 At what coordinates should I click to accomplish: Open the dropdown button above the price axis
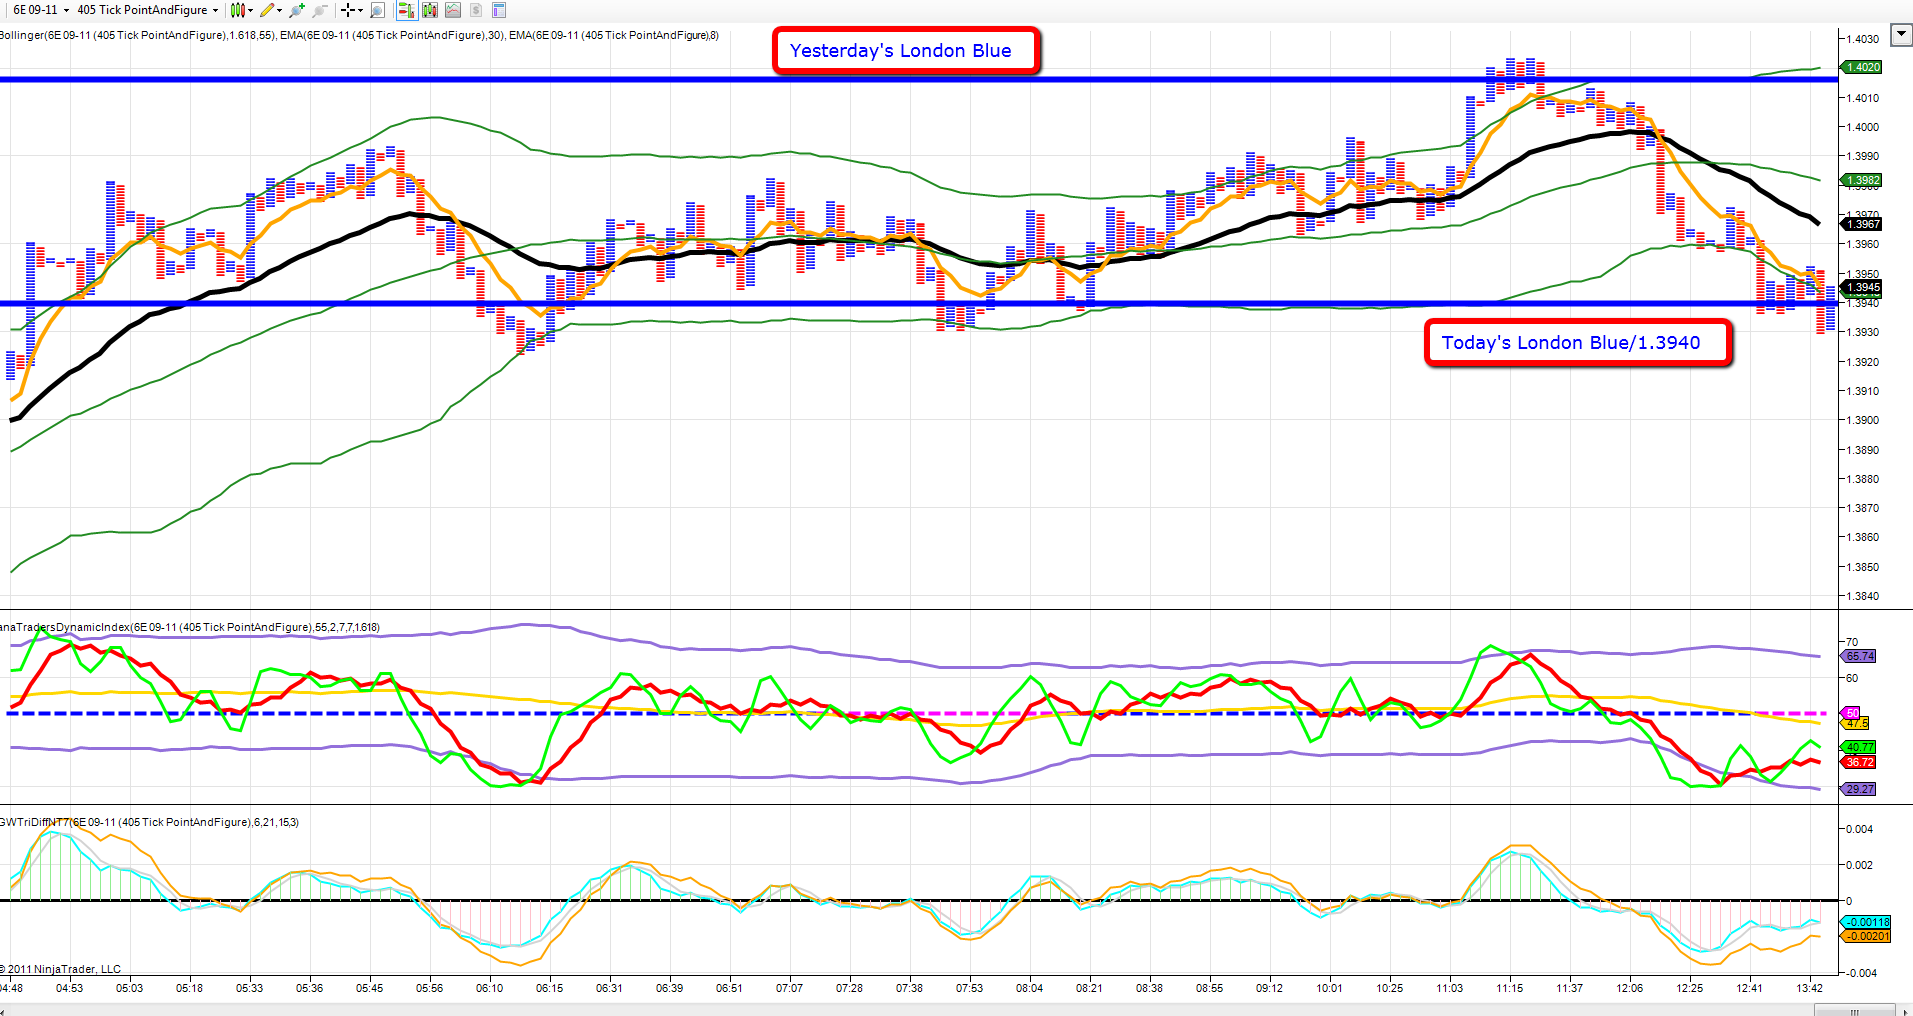coord(1900,34)
